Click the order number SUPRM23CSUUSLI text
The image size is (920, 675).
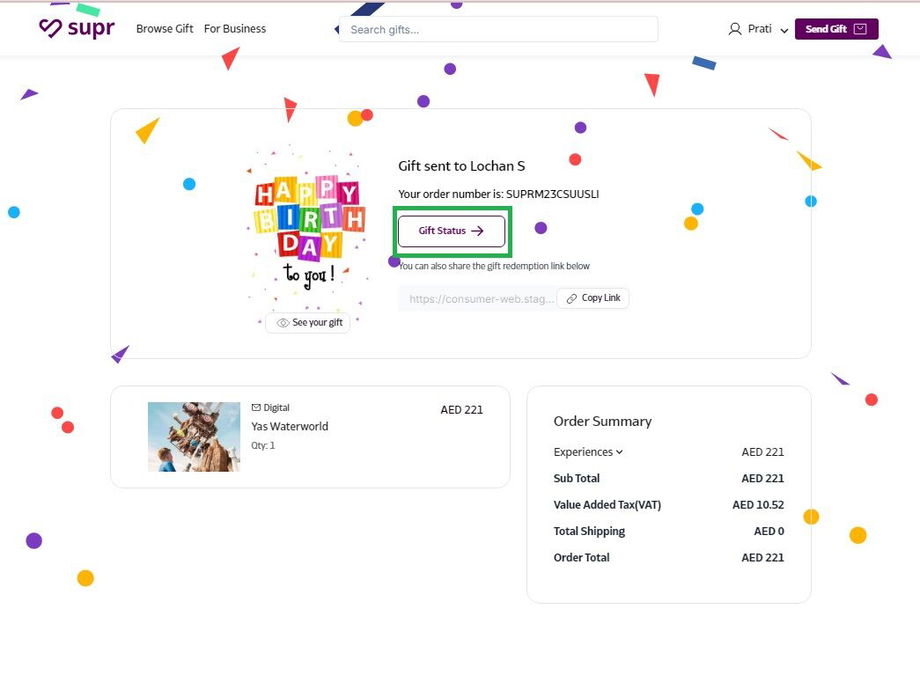tap(552, 194)
